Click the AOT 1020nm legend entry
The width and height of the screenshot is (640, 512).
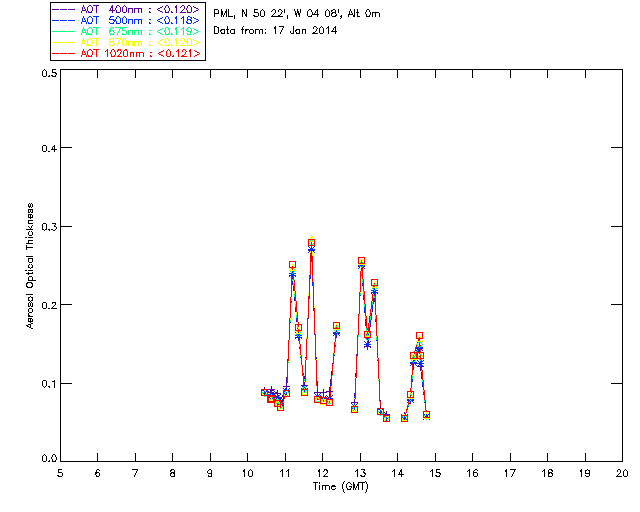point(126,53)
